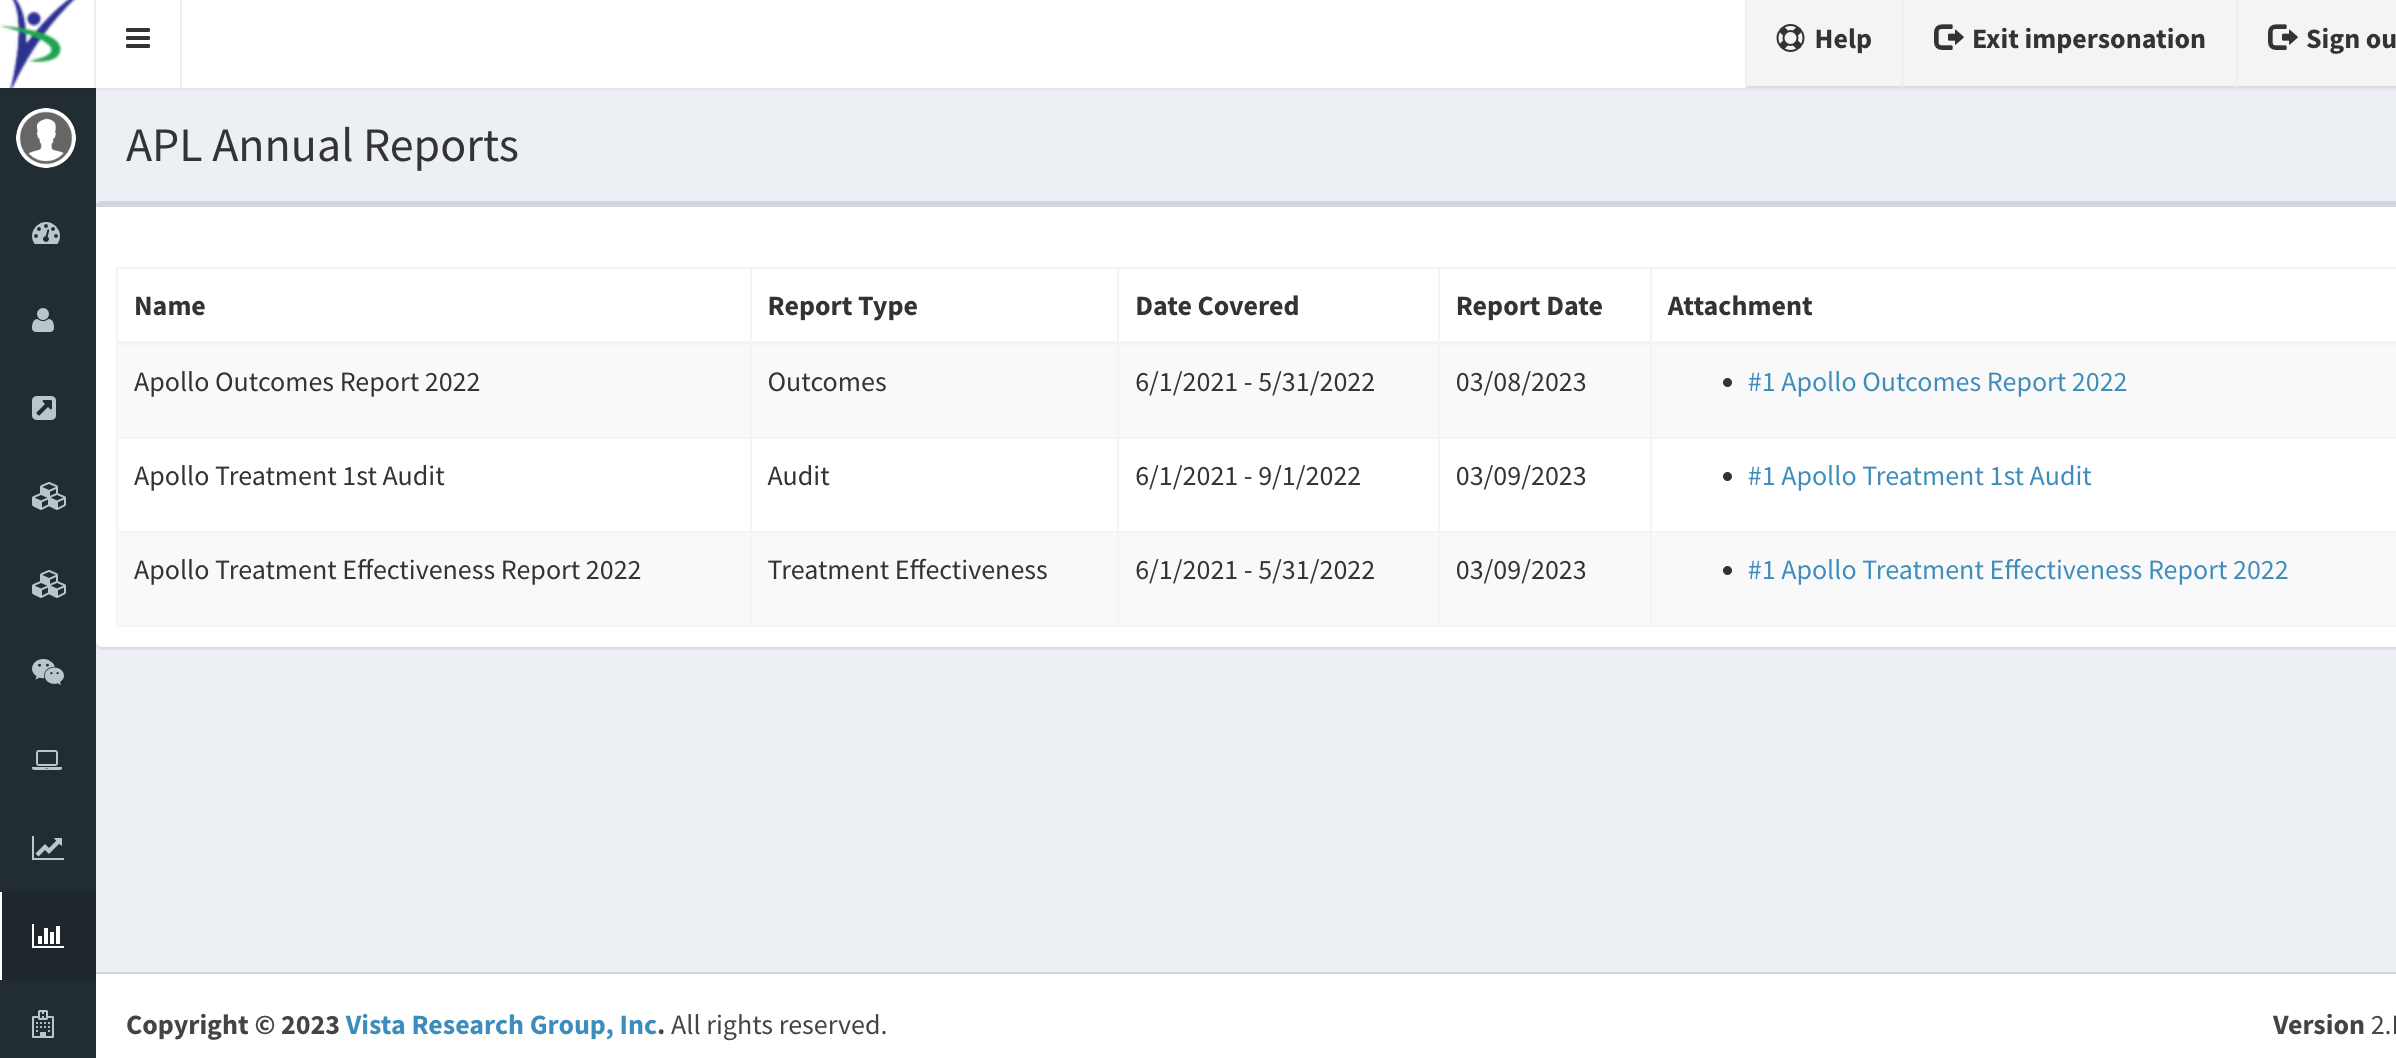Visit the Vista Research Group link
2396x1058 pixels.
(x=502, y=1024)
